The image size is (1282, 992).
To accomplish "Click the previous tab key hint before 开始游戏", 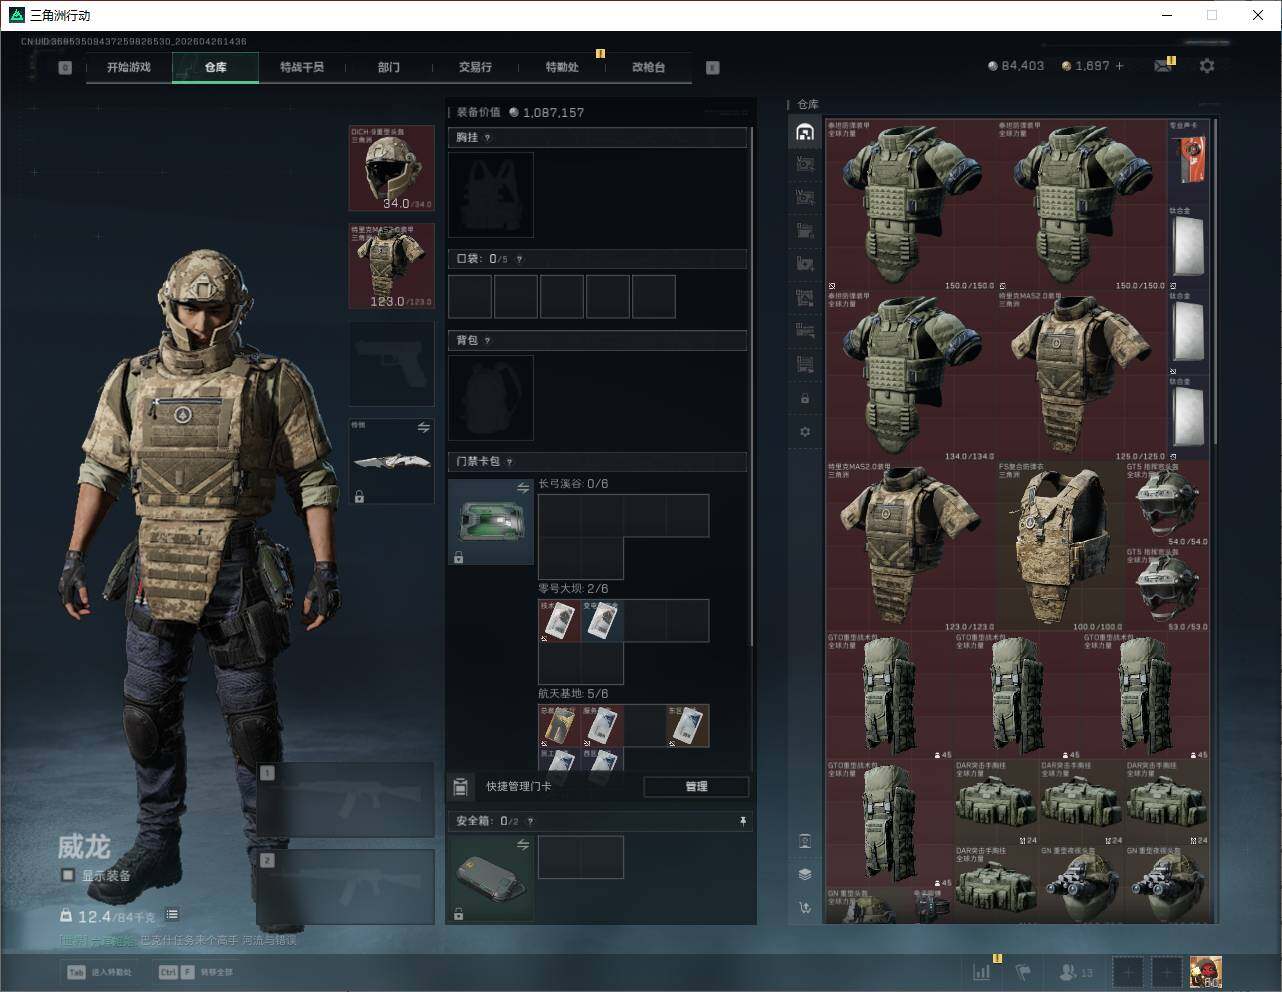I will click(65, 68).
